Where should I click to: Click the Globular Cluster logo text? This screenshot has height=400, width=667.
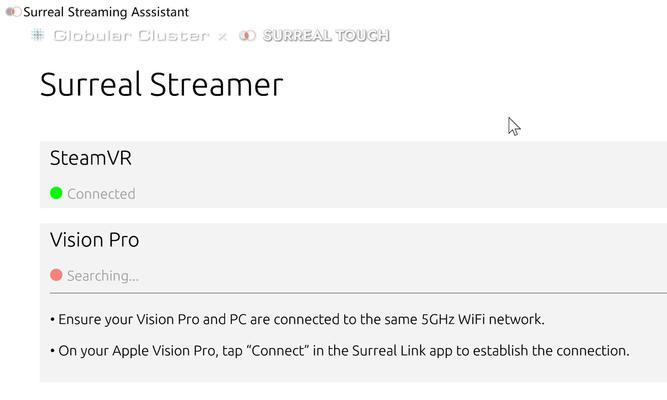[131, 35]
